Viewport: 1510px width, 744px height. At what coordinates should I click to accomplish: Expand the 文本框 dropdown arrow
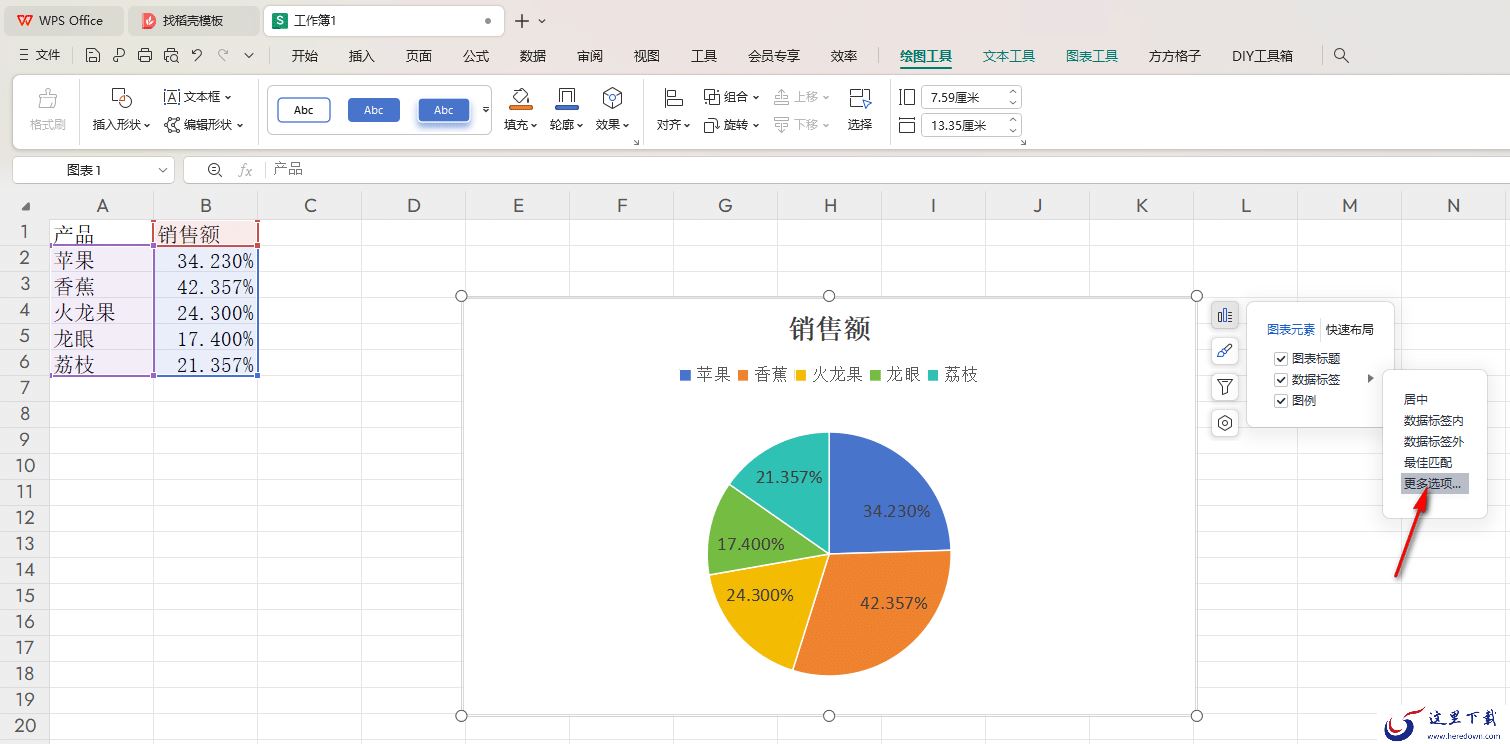coord(228,98)
